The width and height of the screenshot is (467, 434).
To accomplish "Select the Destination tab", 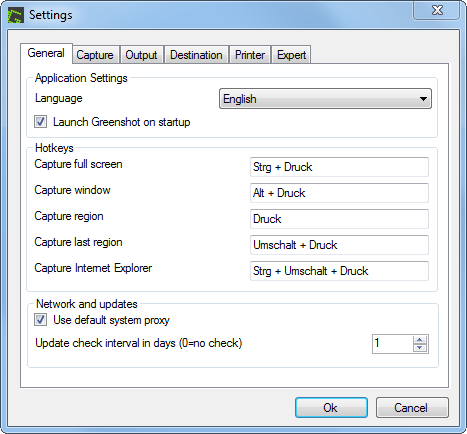I will coord(196,55).
